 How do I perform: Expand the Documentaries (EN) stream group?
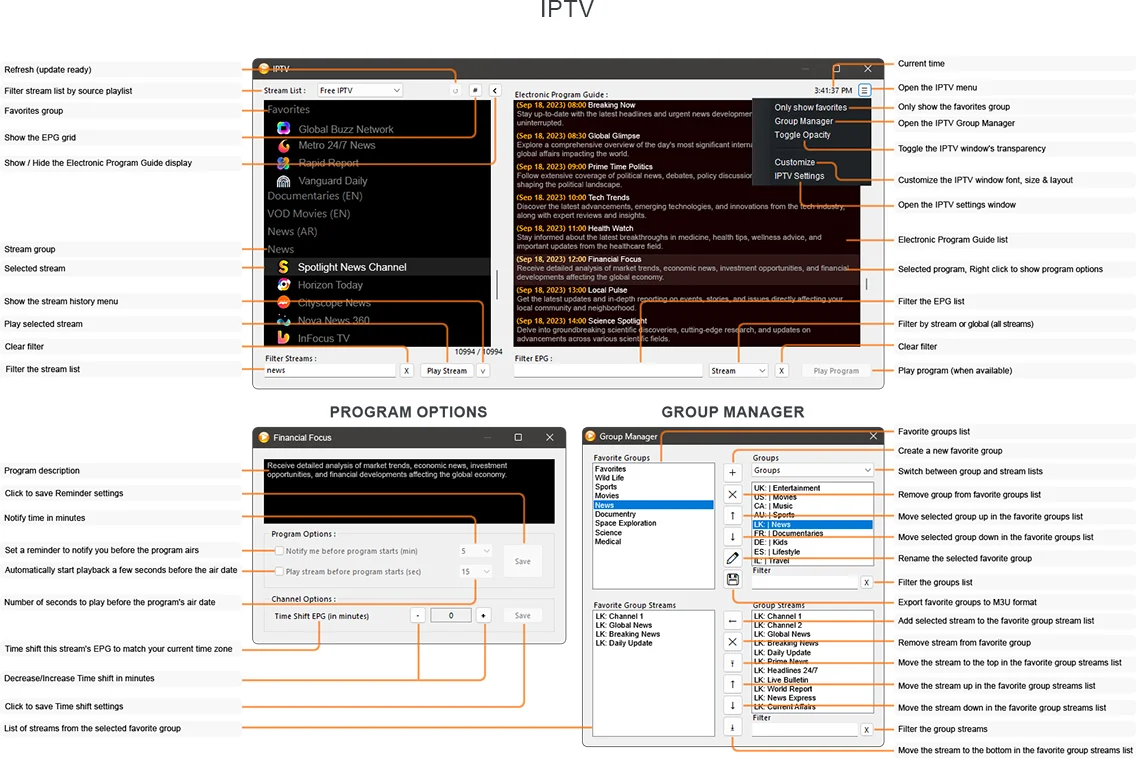point(314,196)
